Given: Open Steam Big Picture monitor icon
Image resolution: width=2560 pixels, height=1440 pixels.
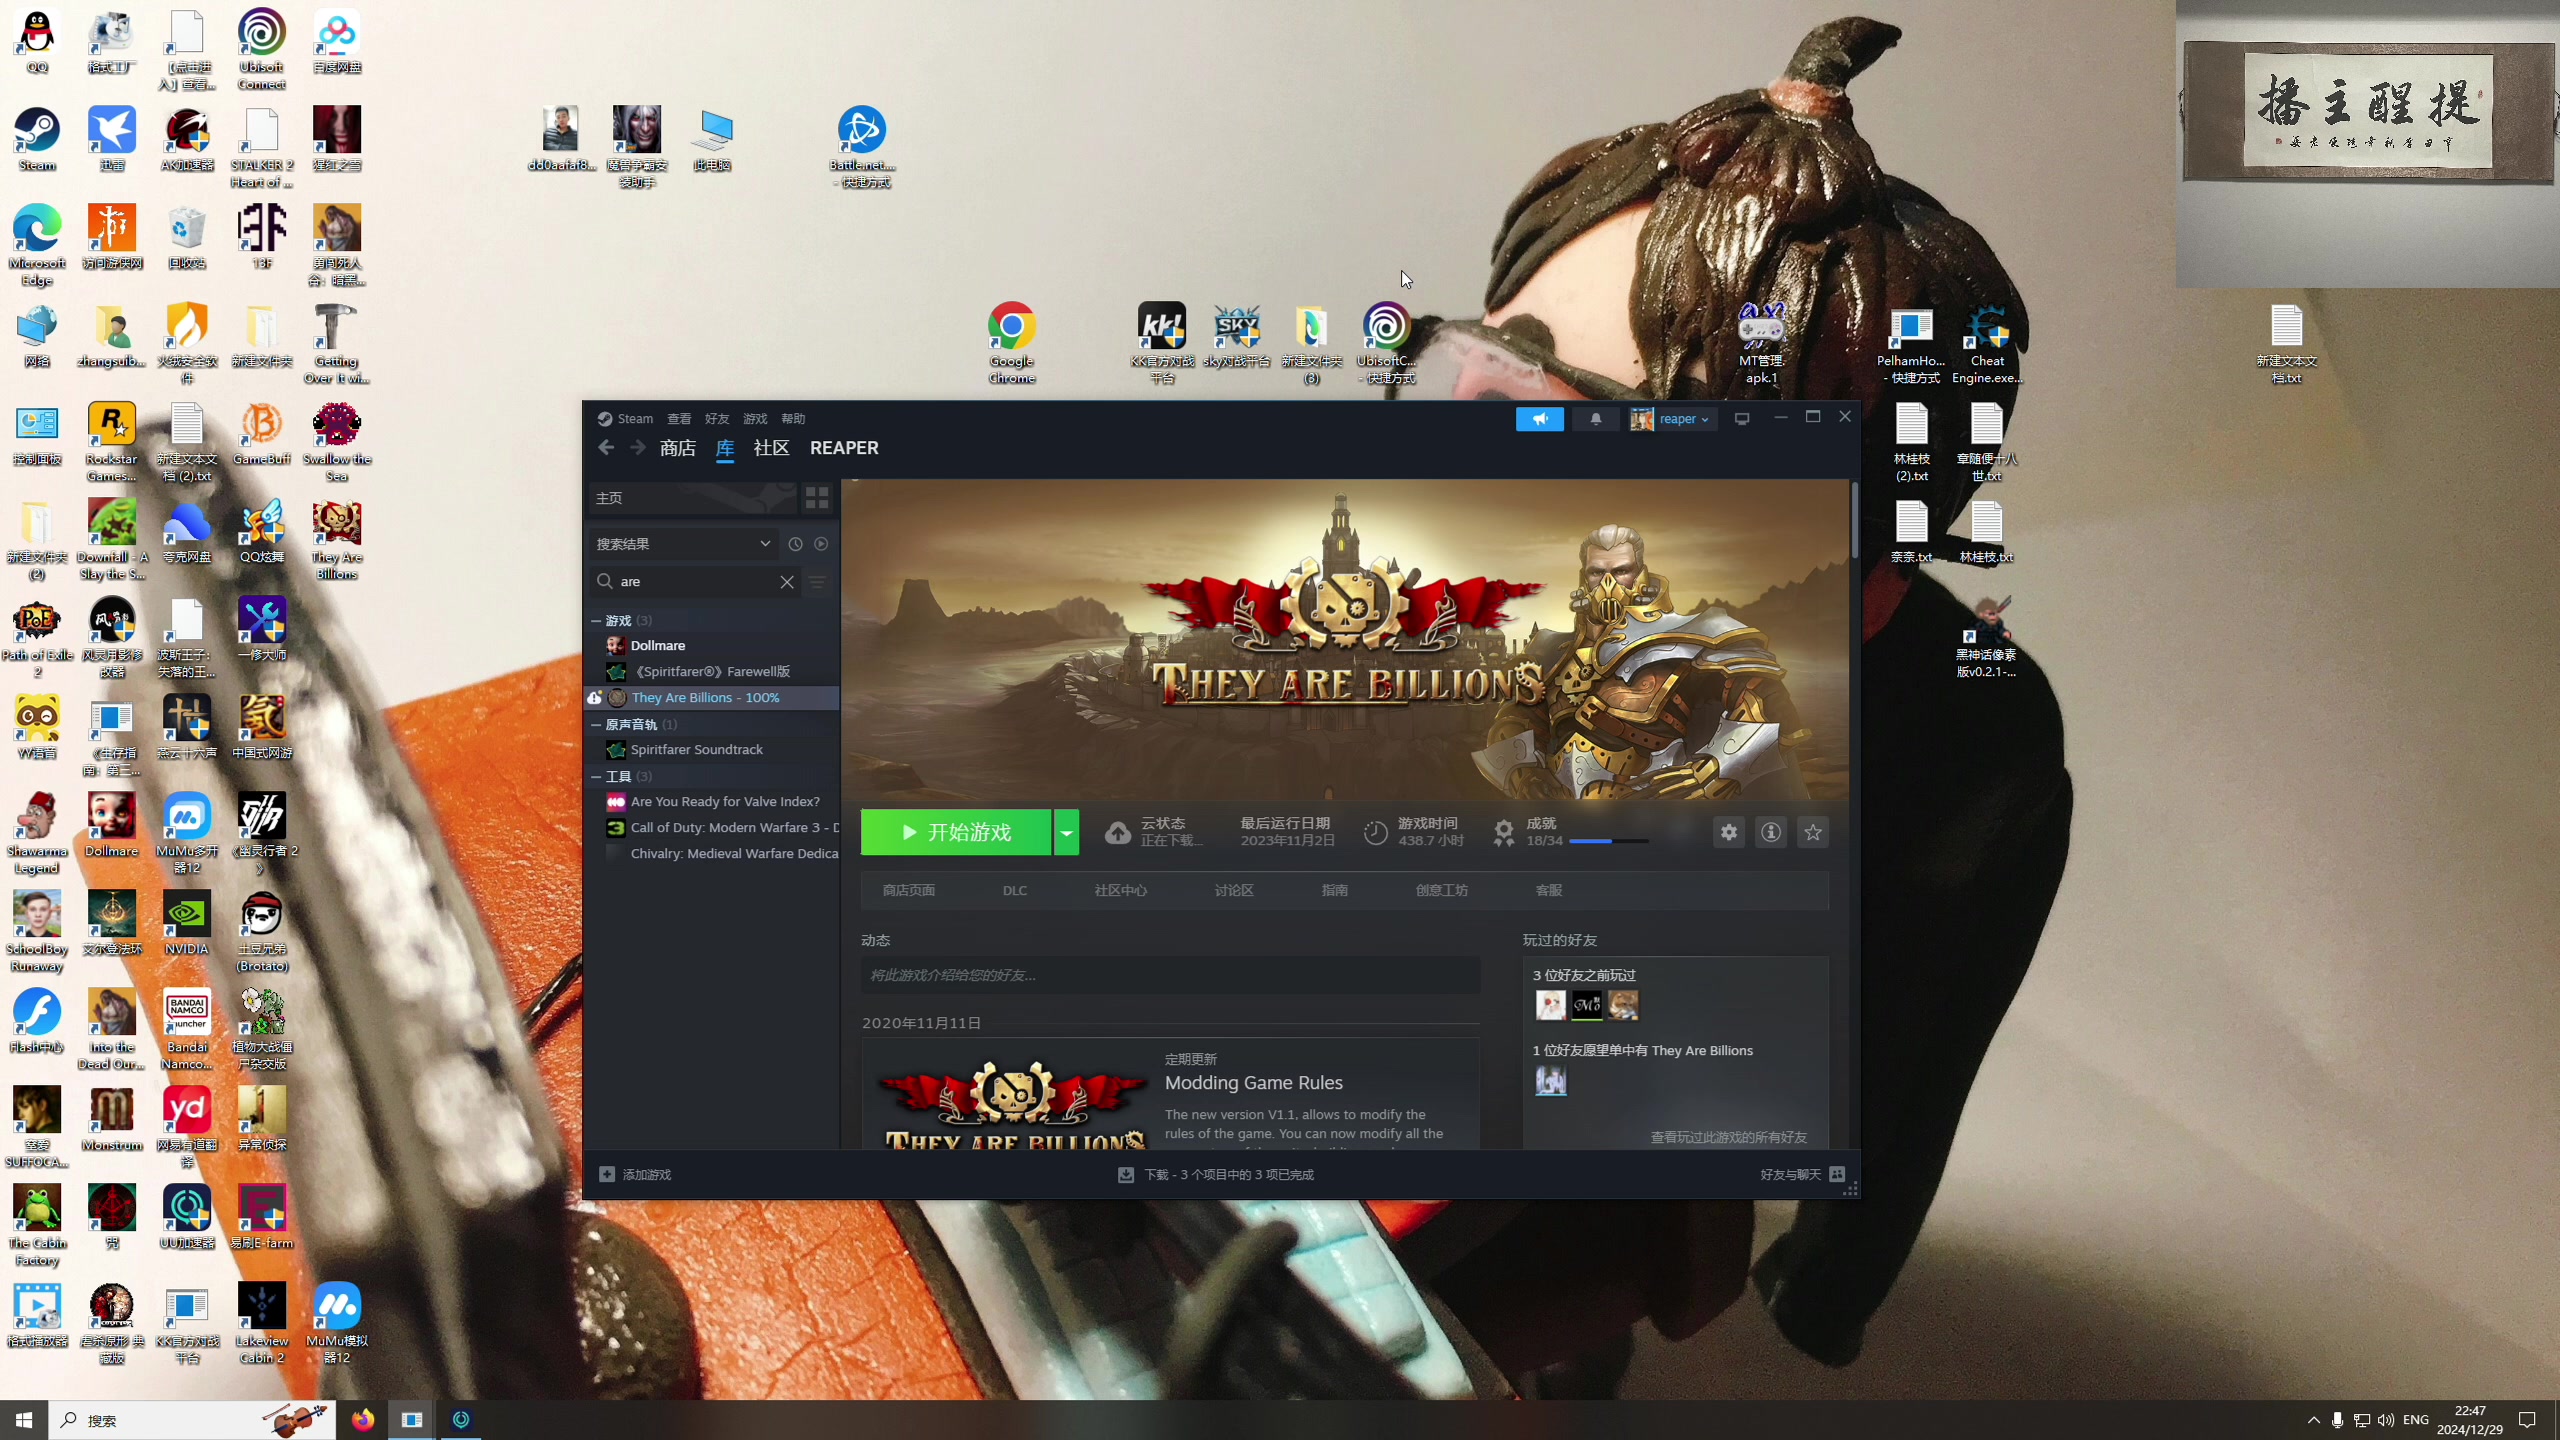Looking at the screenshot, I should [1742, 419].
